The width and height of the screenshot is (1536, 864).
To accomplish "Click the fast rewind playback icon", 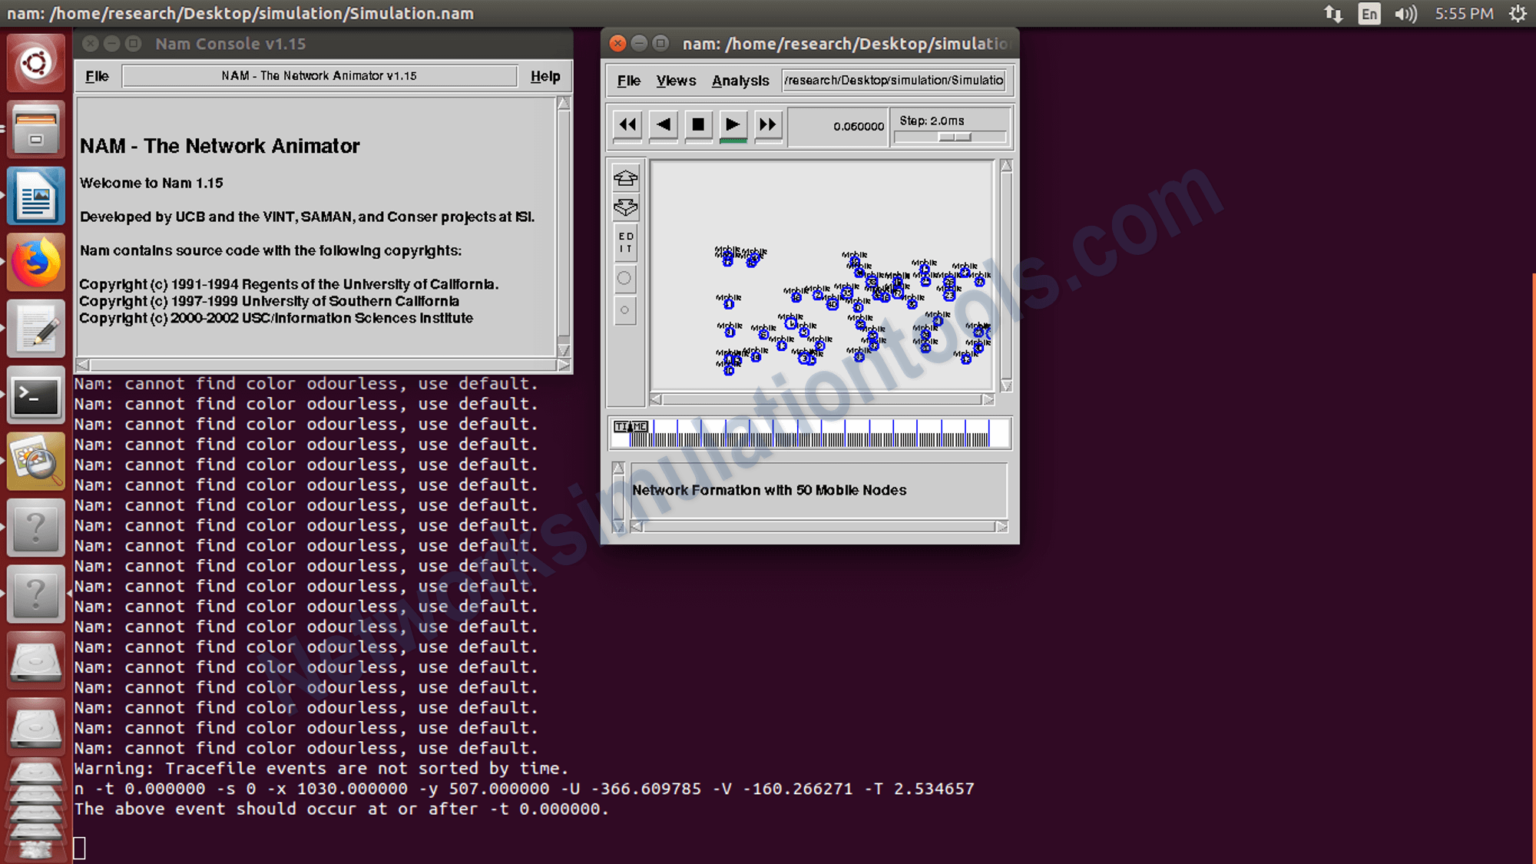I will 627,124.
